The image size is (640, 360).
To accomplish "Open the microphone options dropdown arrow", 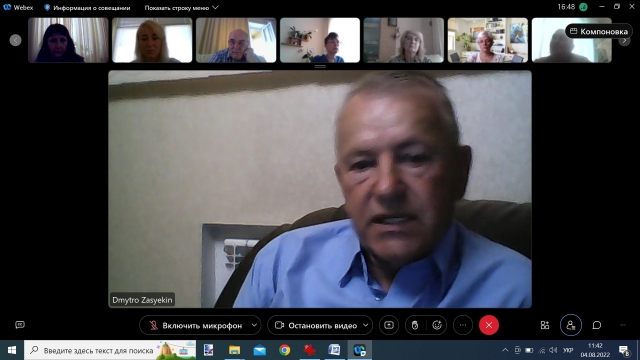I will tap(254, 325).
